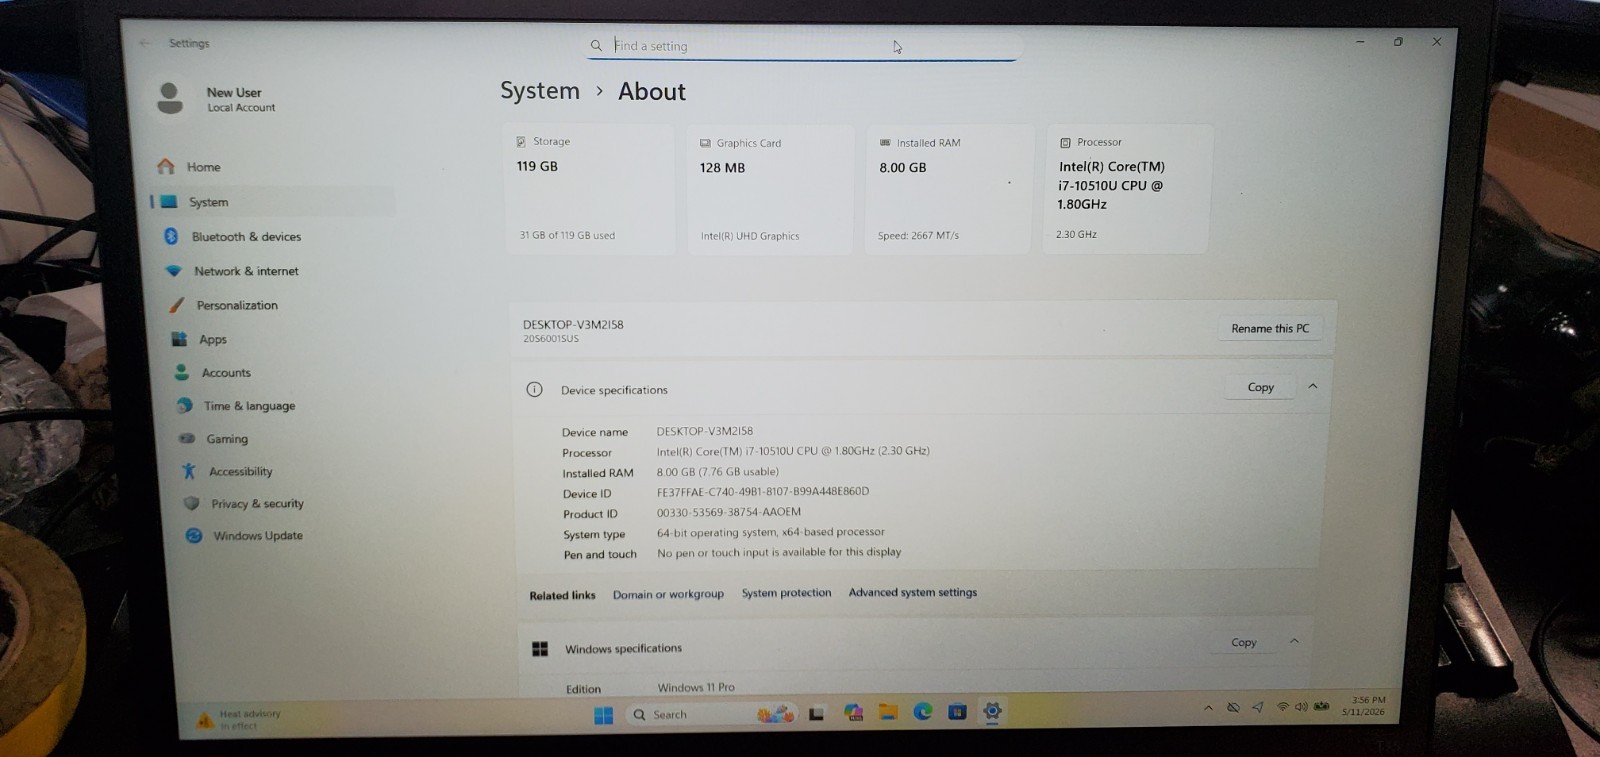The width and height of the screenshot is (1600, 757).
Task: Launch Copilot from the taskbar
Action: tap(853, 713)
